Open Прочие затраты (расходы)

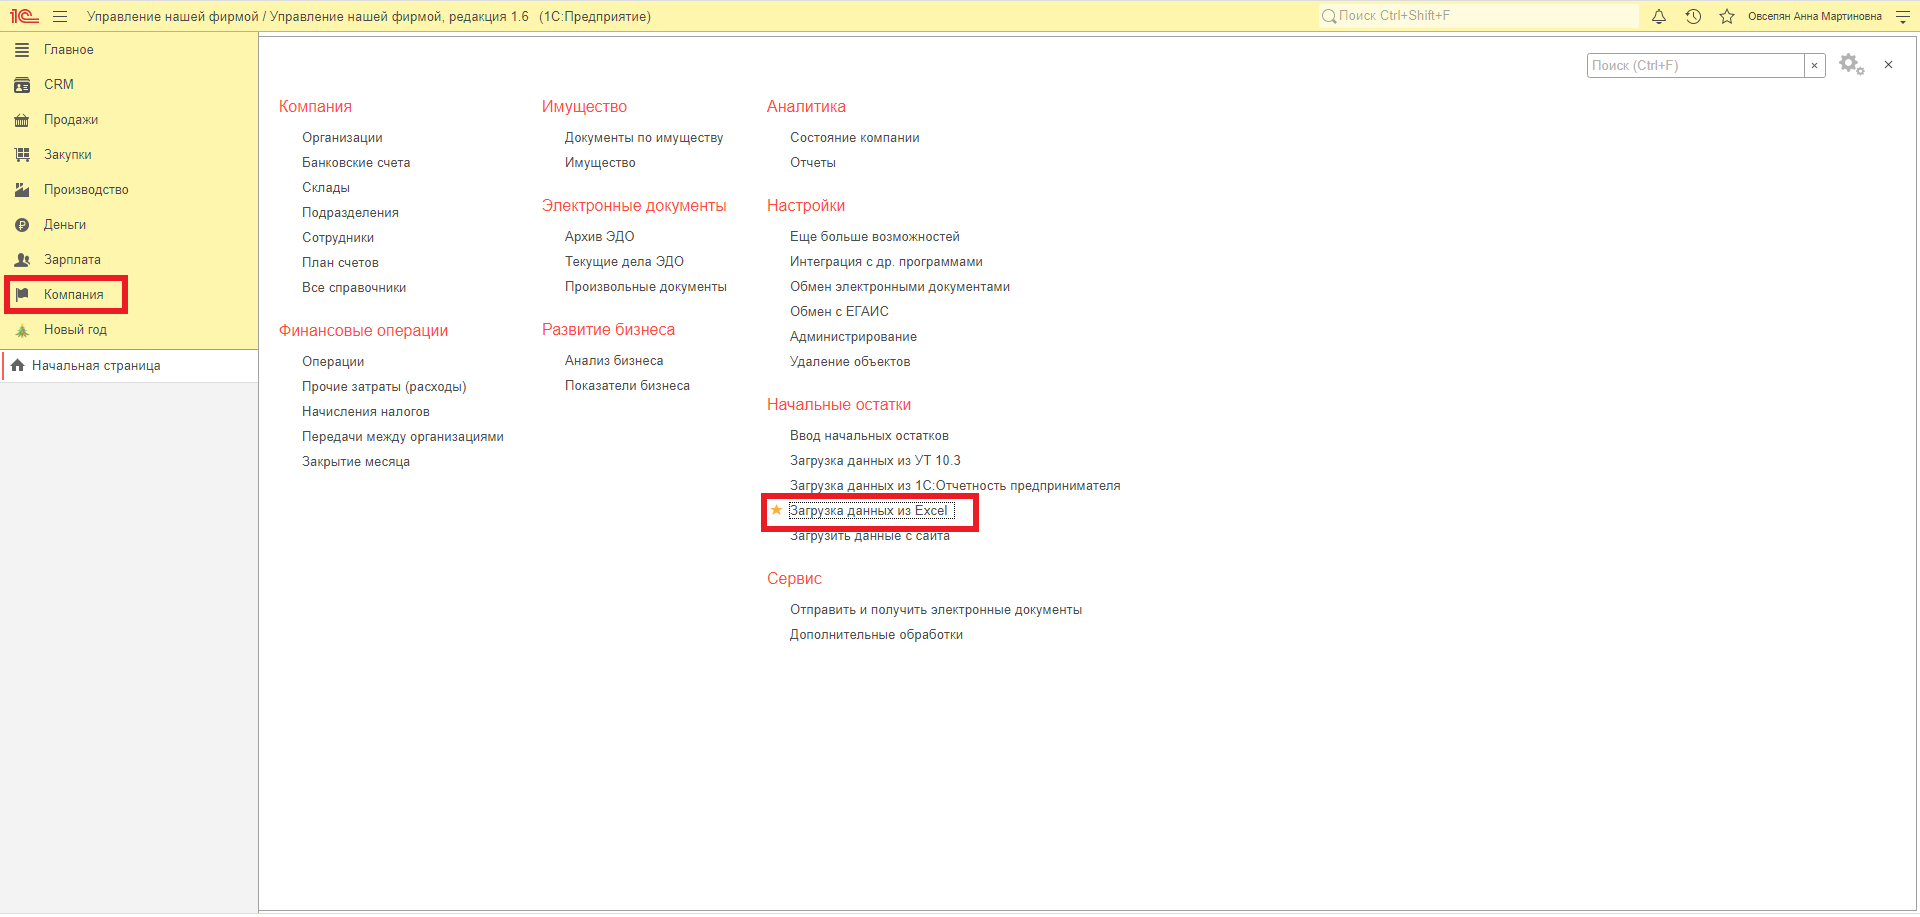[x=384, y=387]
